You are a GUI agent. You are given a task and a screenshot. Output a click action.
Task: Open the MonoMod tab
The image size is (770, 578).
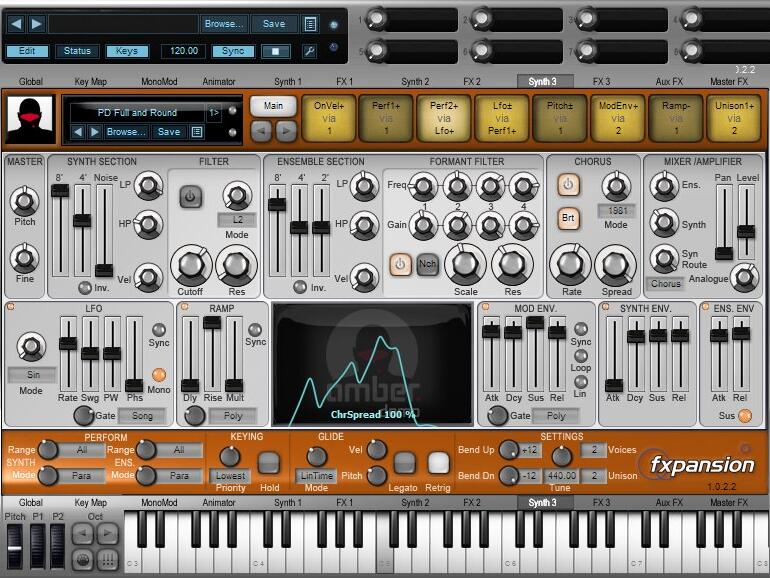(x=159, y=82)
